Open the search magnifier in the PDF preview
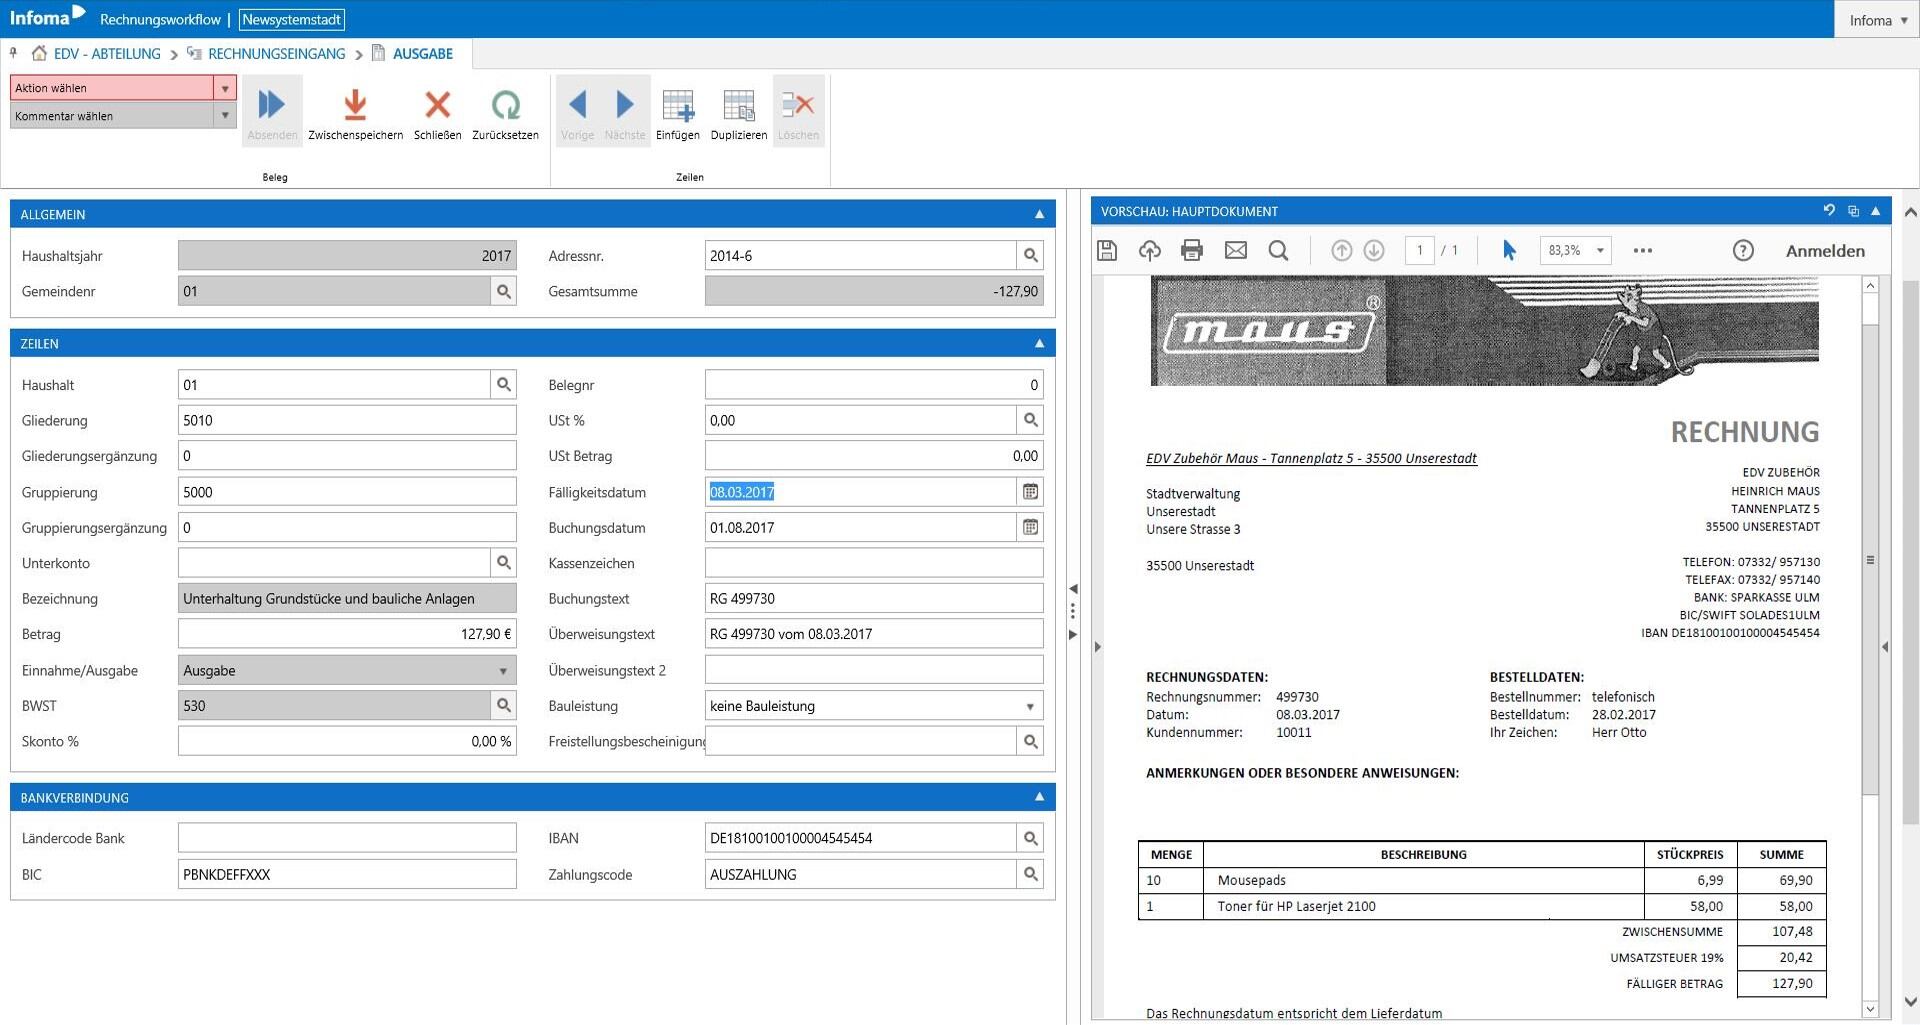Viewport: 1920px width, 1025px height. coord(1278,251)
